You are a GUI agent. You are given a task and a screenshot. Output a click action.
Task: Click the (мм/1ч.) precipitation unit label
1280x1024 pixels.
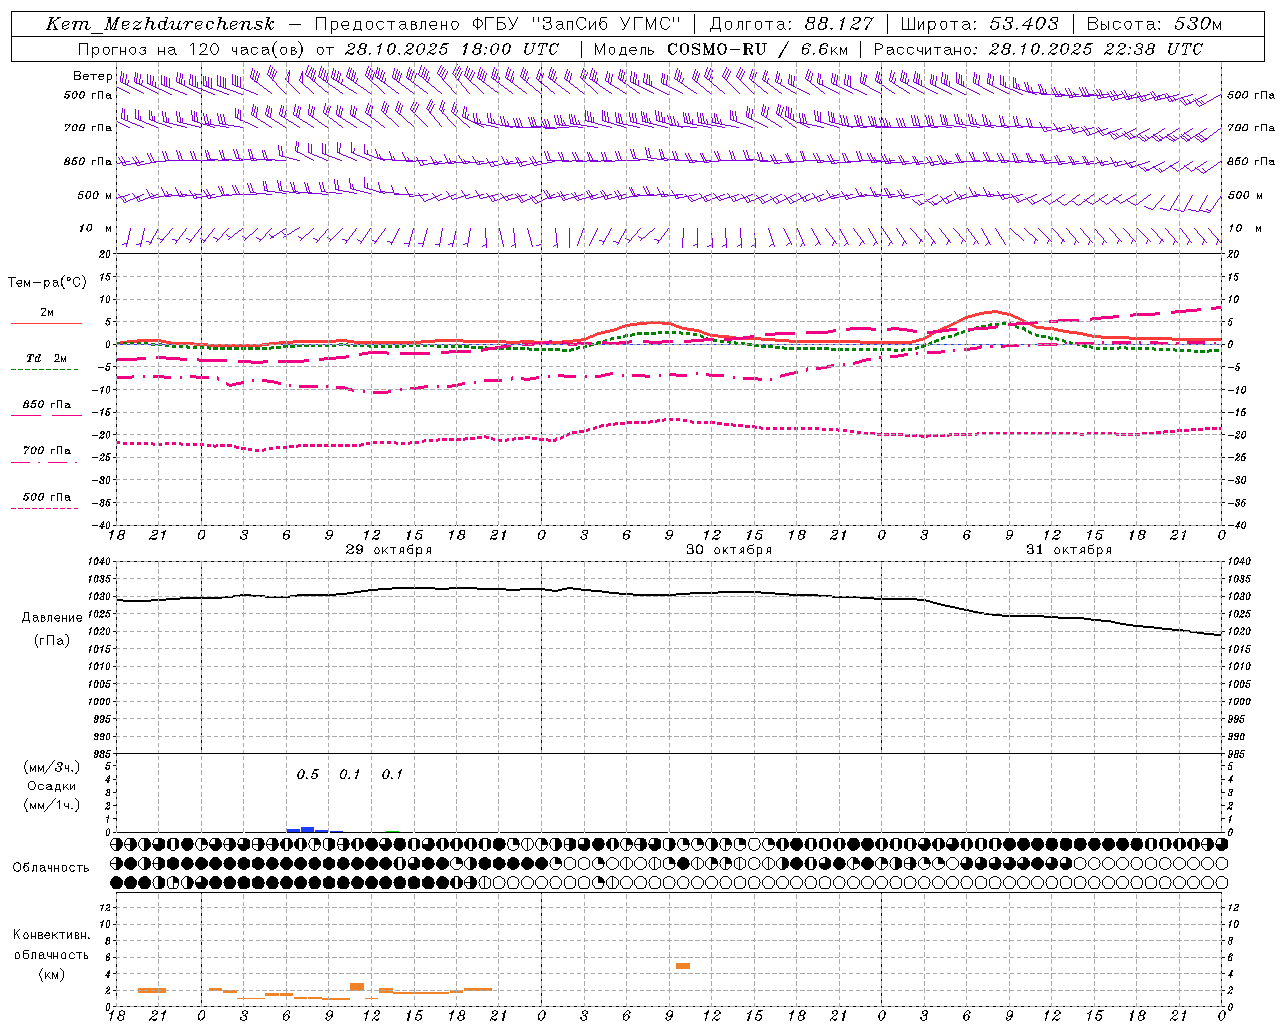pos(52,805)
